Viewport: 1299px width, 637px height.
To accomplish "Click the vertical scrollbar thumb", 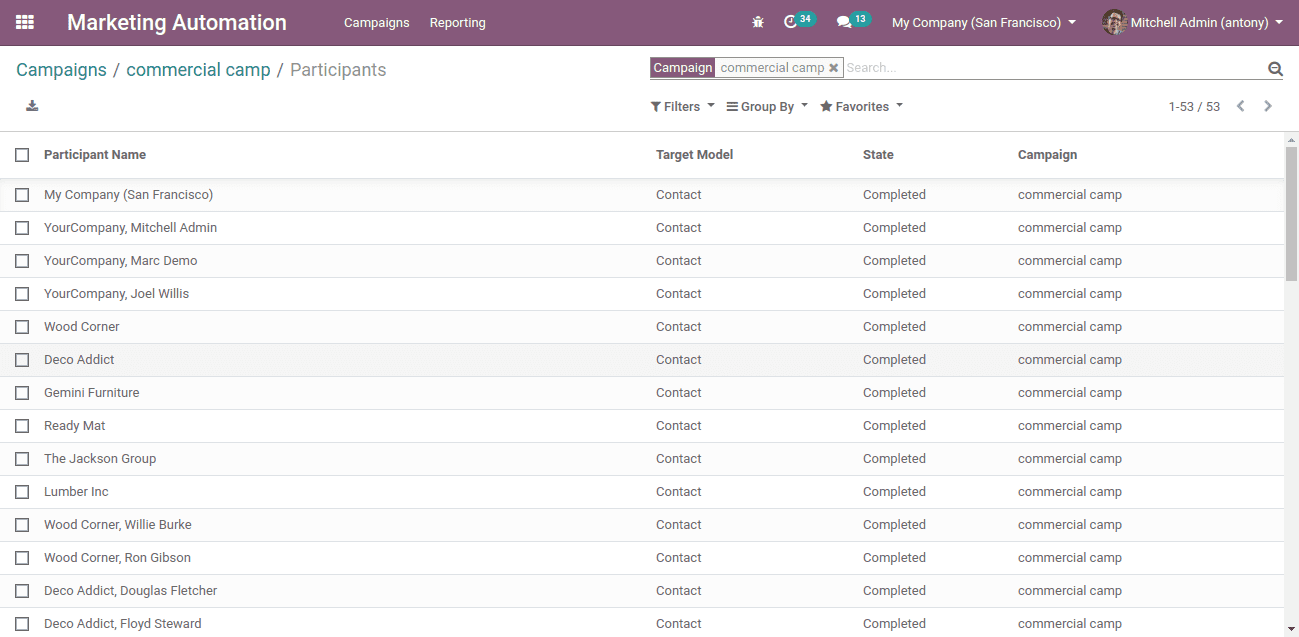I will [1291, 214].
